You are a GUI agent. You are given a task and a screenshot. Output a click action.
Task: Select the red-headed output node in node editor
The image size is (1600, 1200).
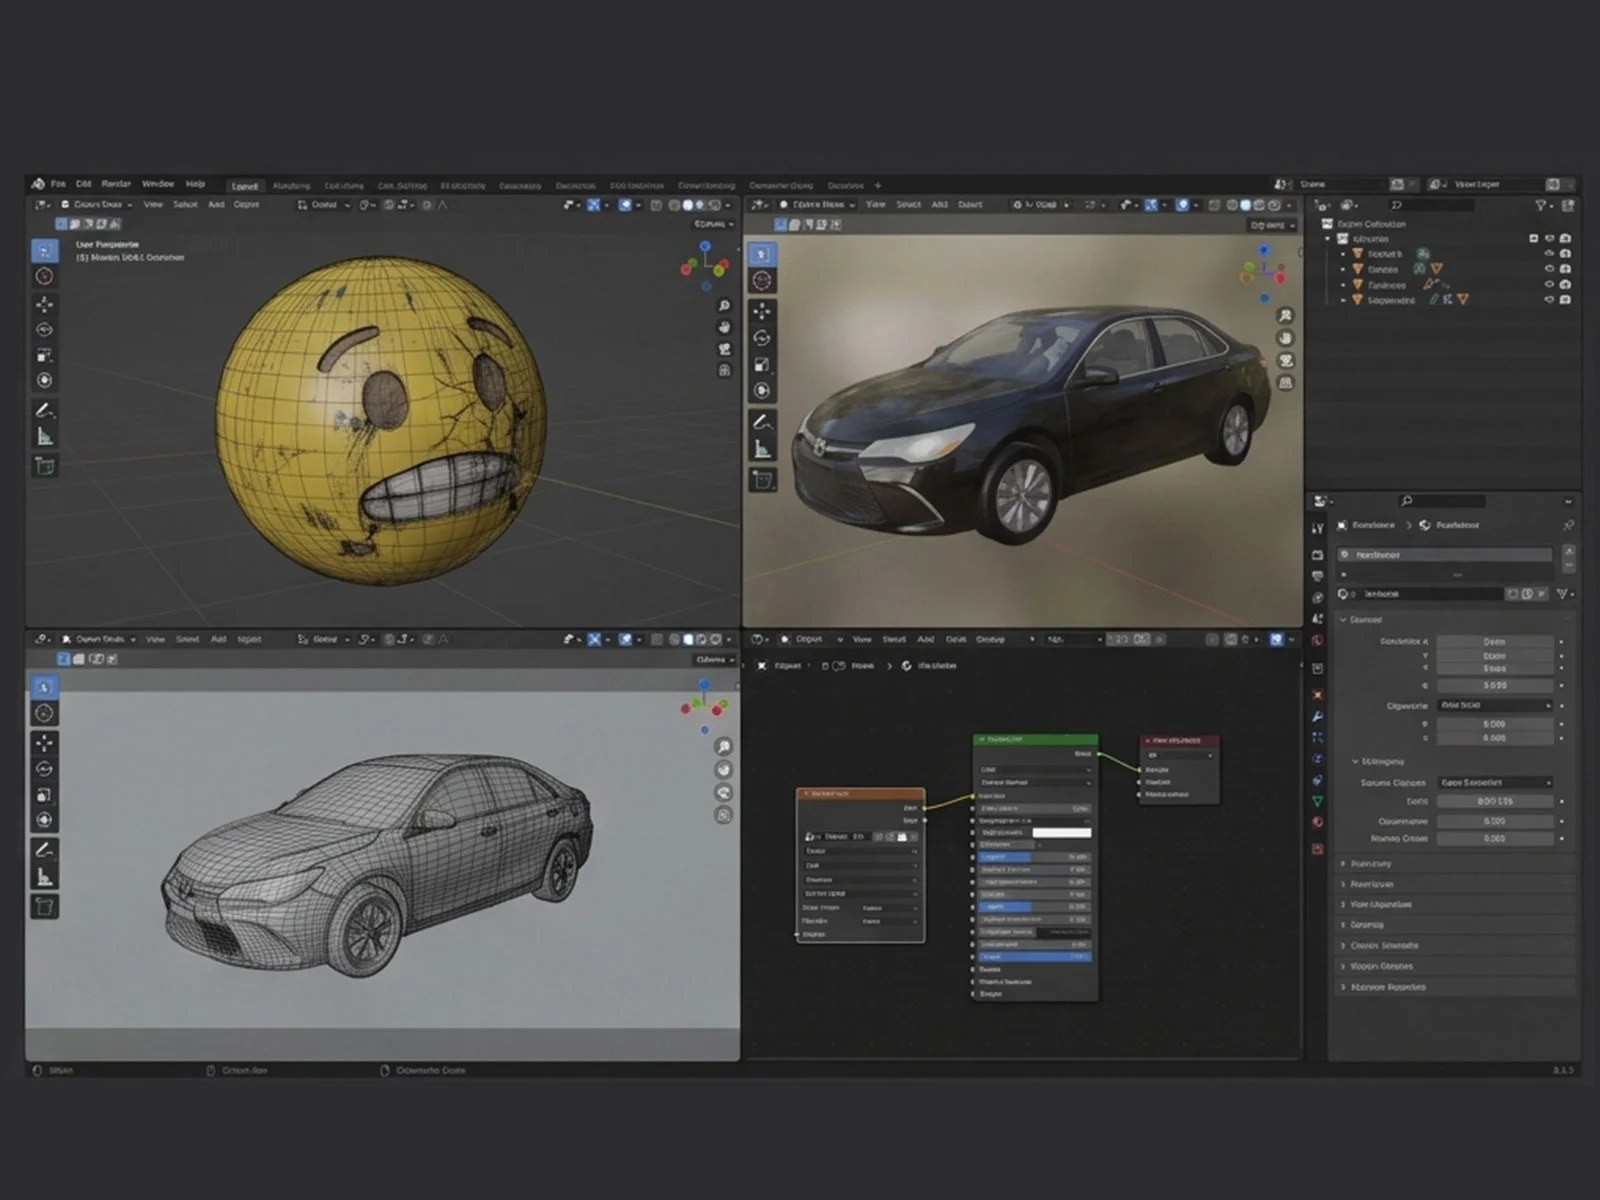click(x=1179, y=770)
